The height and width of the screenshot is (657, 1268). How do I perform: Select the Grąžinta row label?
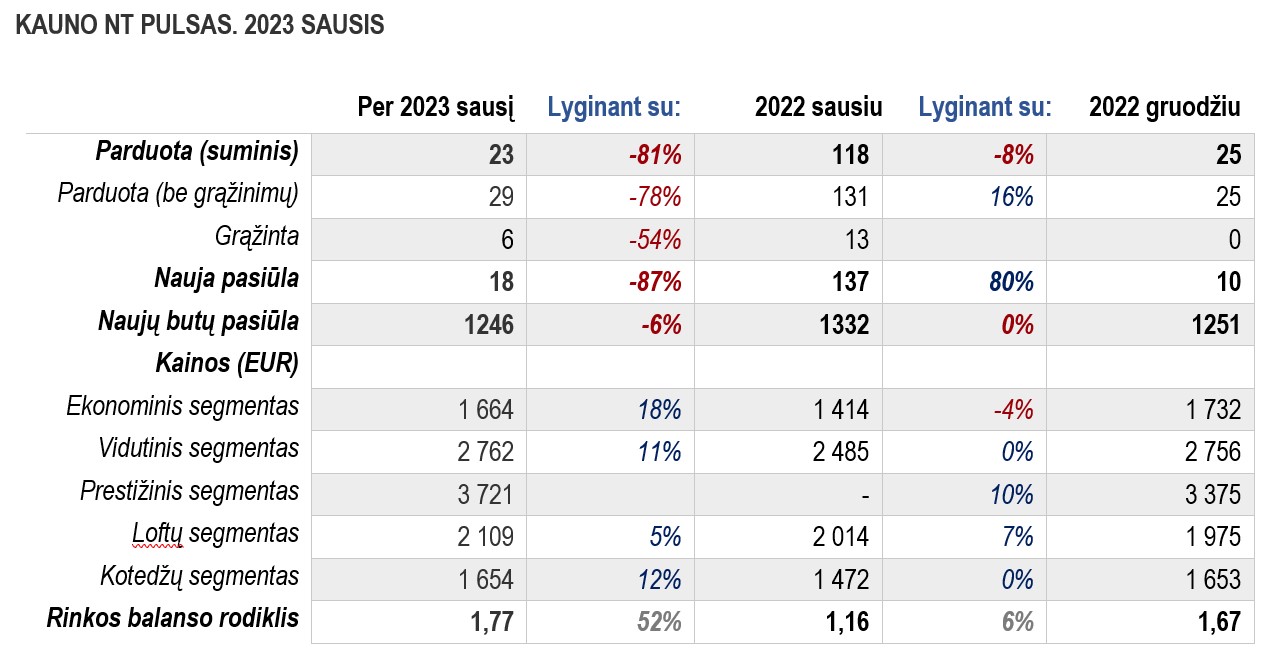coord(257,237)
